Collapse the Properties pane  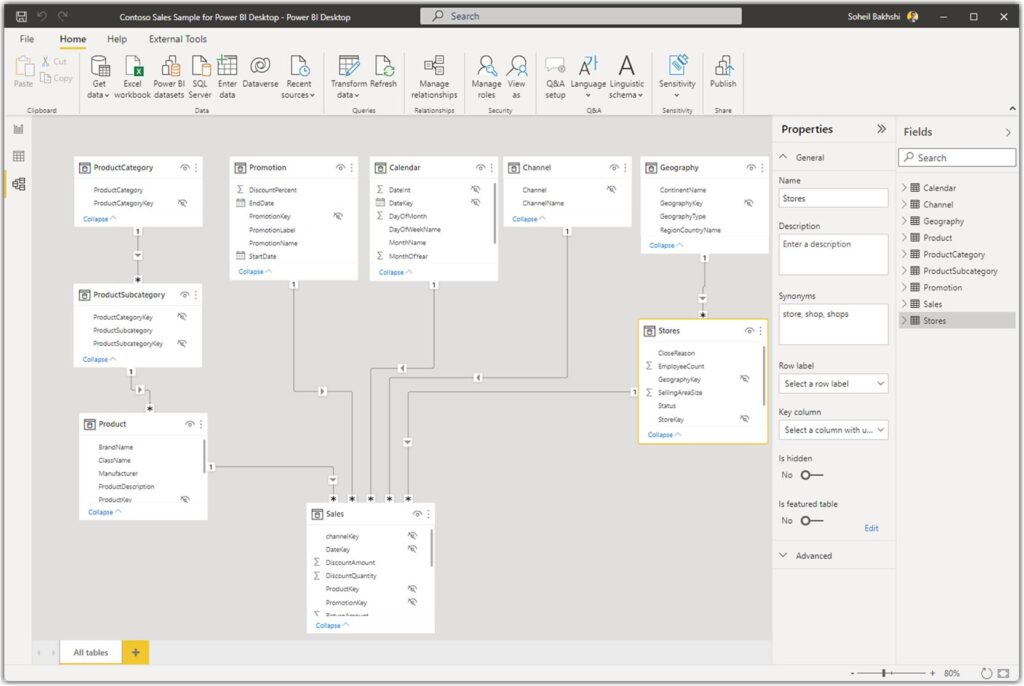881,129
